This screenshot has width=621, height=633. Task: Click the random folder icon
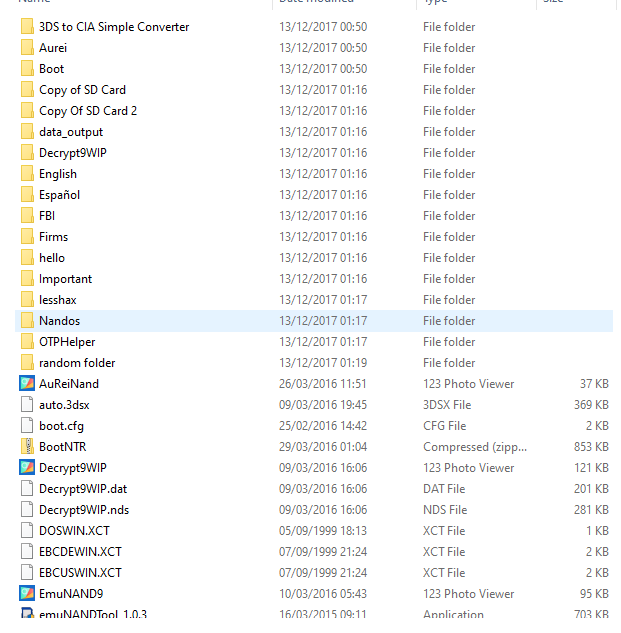point(27,363)
